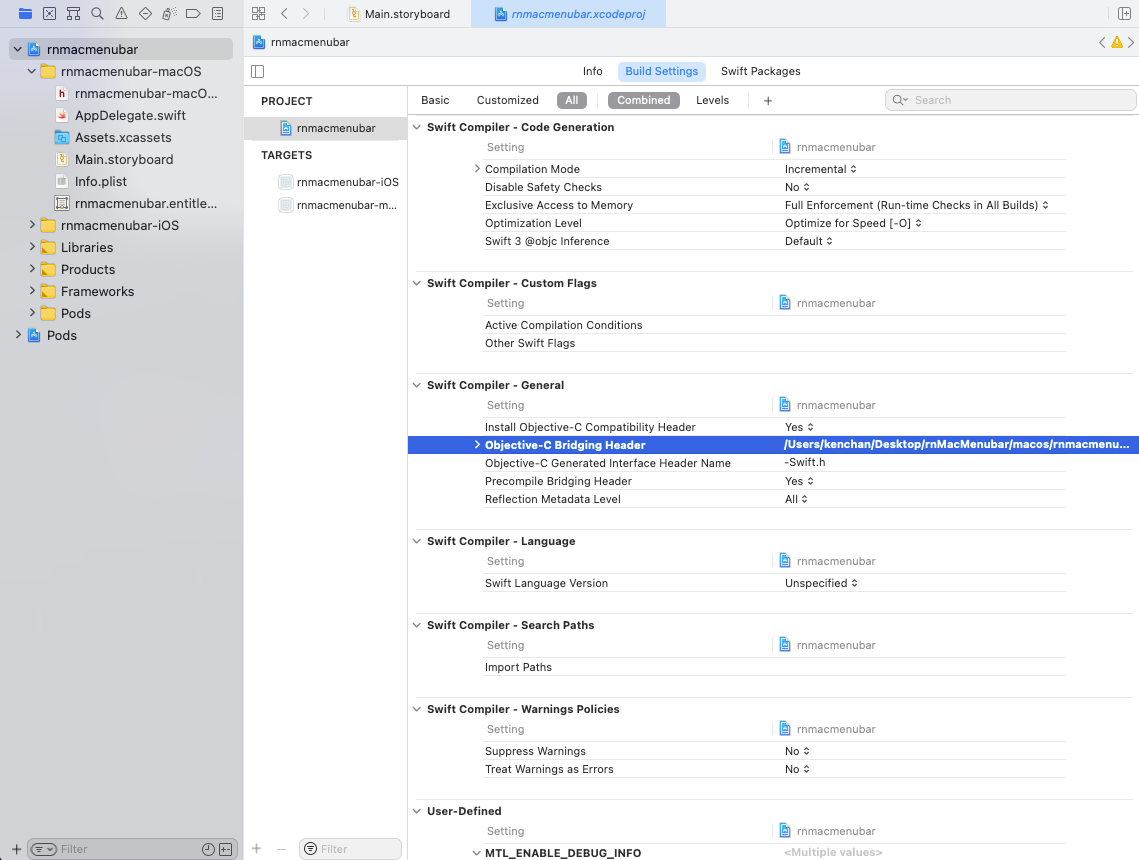Expand the rnmacmenubar-iOS folder
Screen dimensions: 1139x860
pos(31,225)
